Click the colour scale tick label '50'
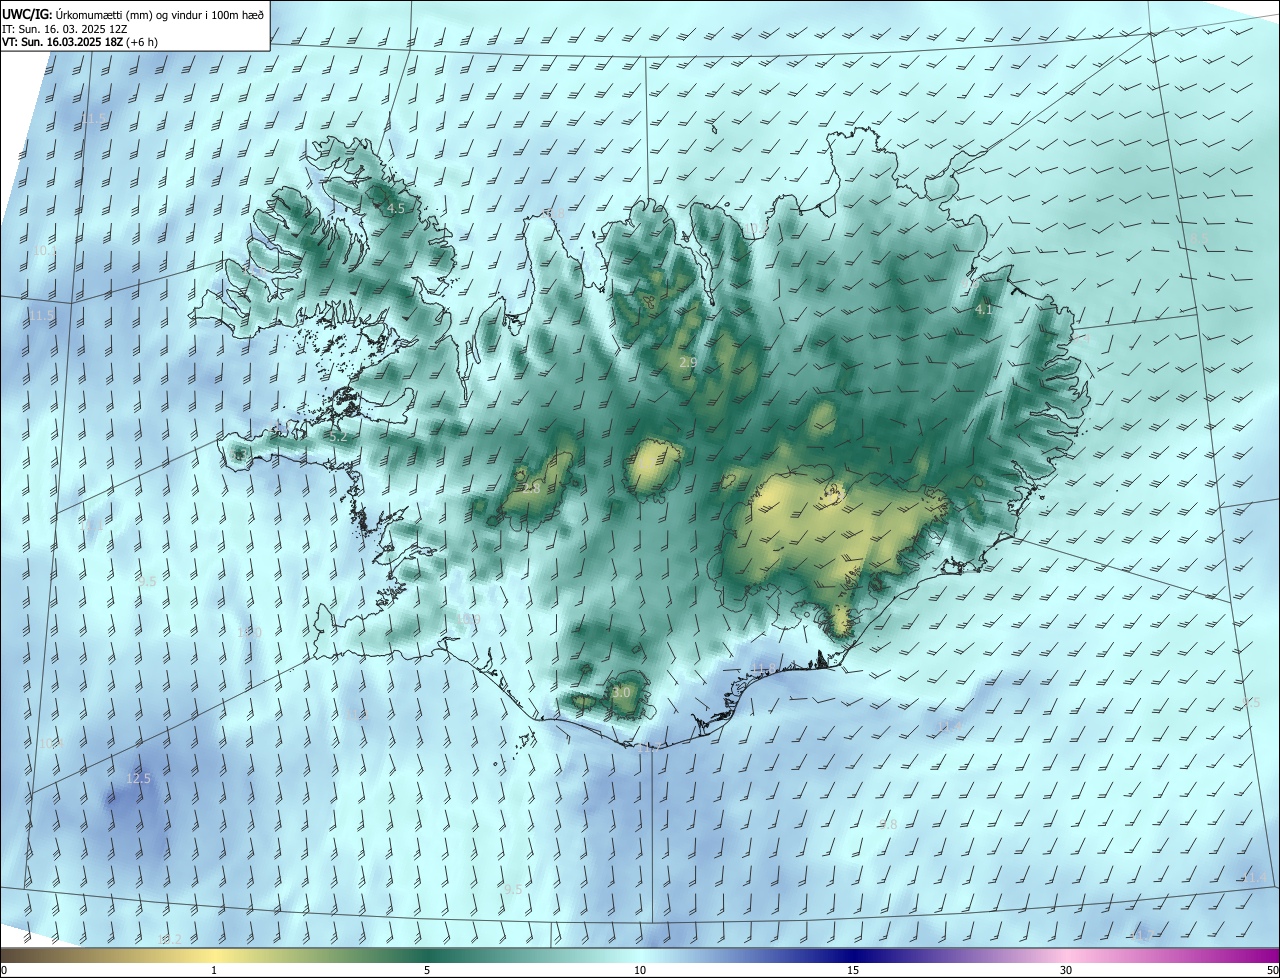Image resolution: width=1280 pixels, height=978 pixels. pyautogui.click(x=1272, y=970)
